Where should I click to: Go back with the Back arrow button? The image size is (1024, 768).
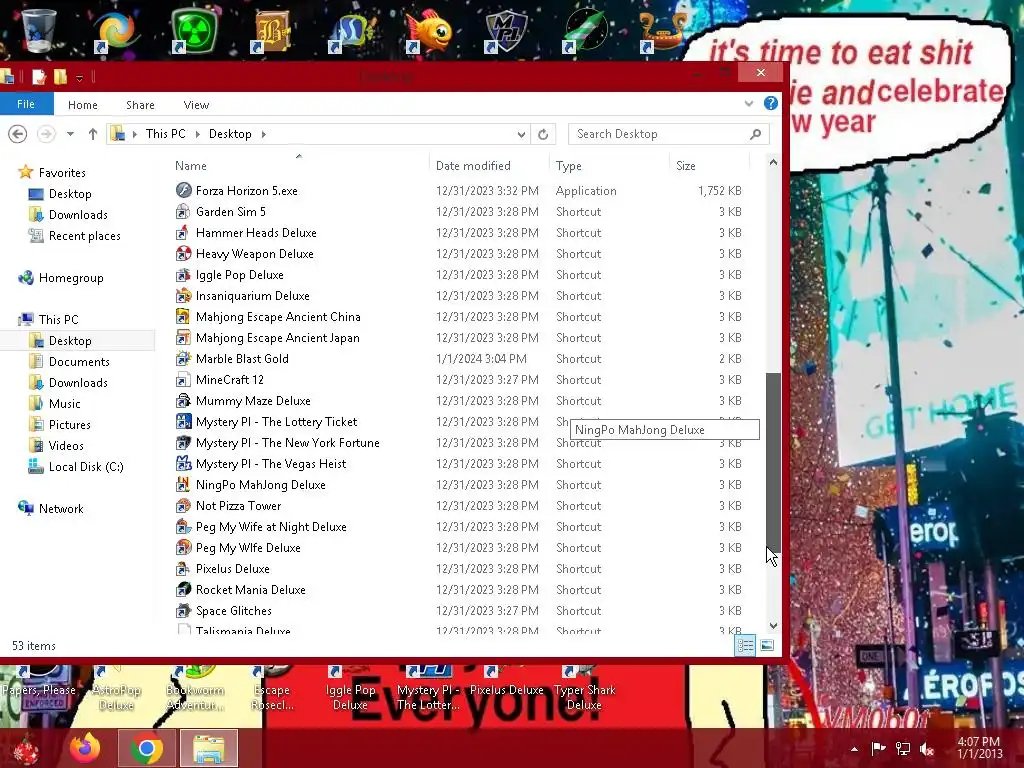pyautogui.click(x=18, y=134)
